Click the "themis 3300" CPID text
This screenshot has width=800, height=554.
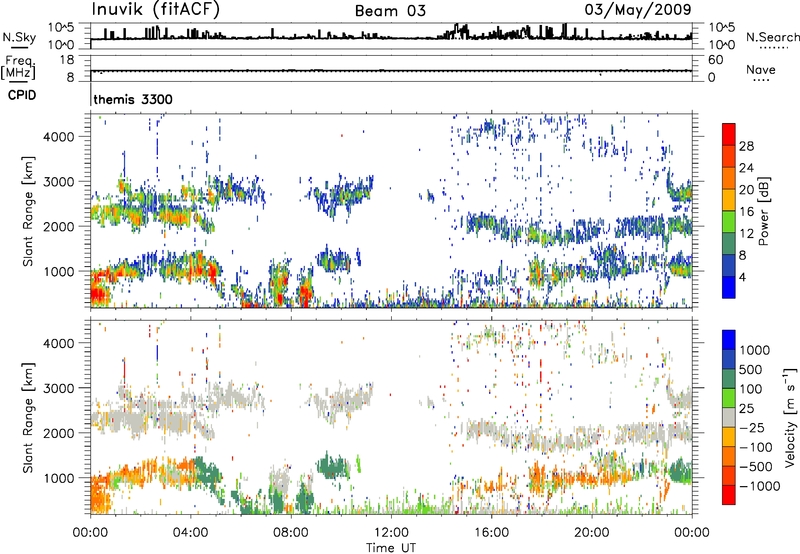(133, 99)
